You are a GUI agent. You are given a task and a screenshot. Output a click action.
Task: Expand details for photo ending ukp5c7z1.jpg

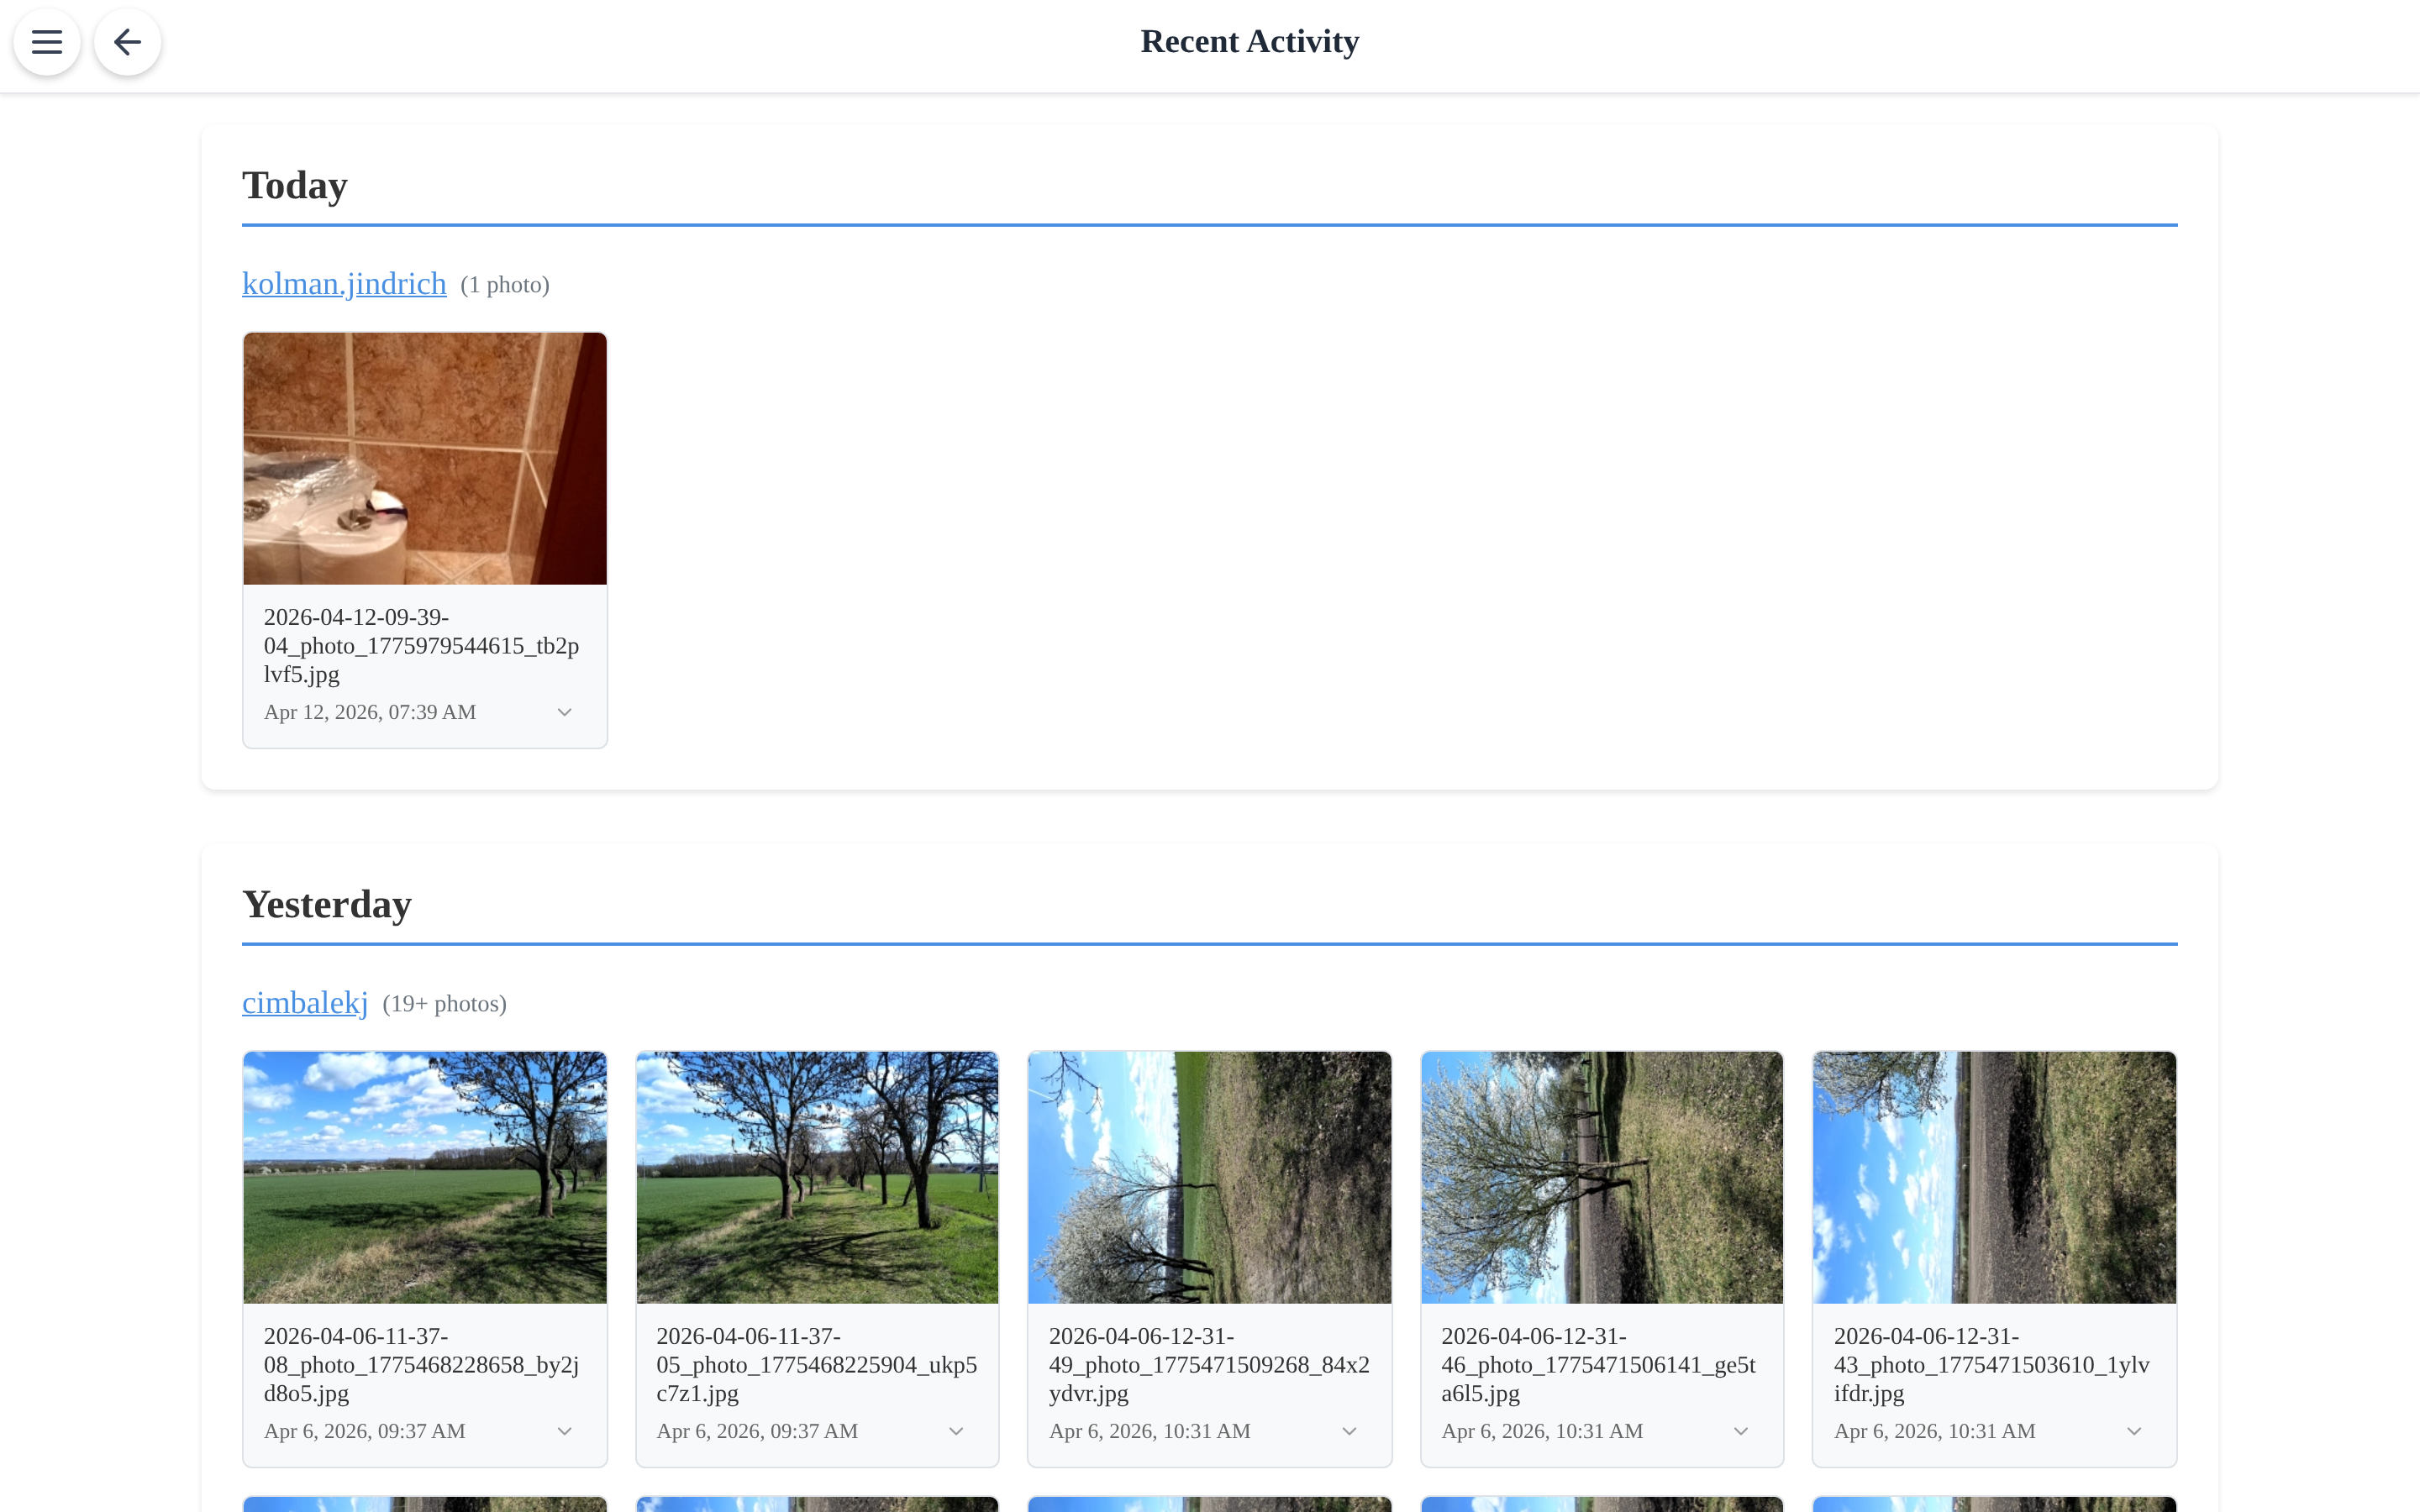tap(957, 1431)
